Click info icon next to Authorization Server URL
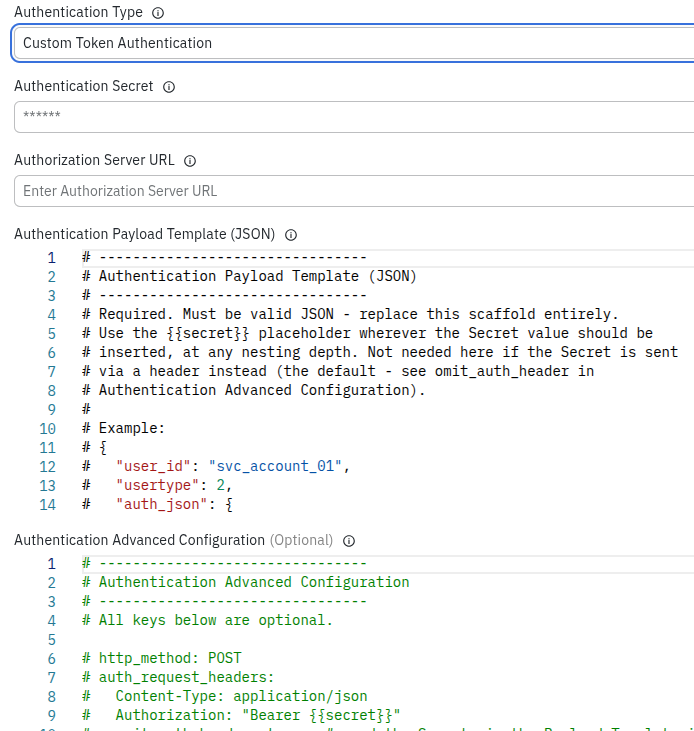This screenshot has width=694, height=731. (x=190, y=161)
